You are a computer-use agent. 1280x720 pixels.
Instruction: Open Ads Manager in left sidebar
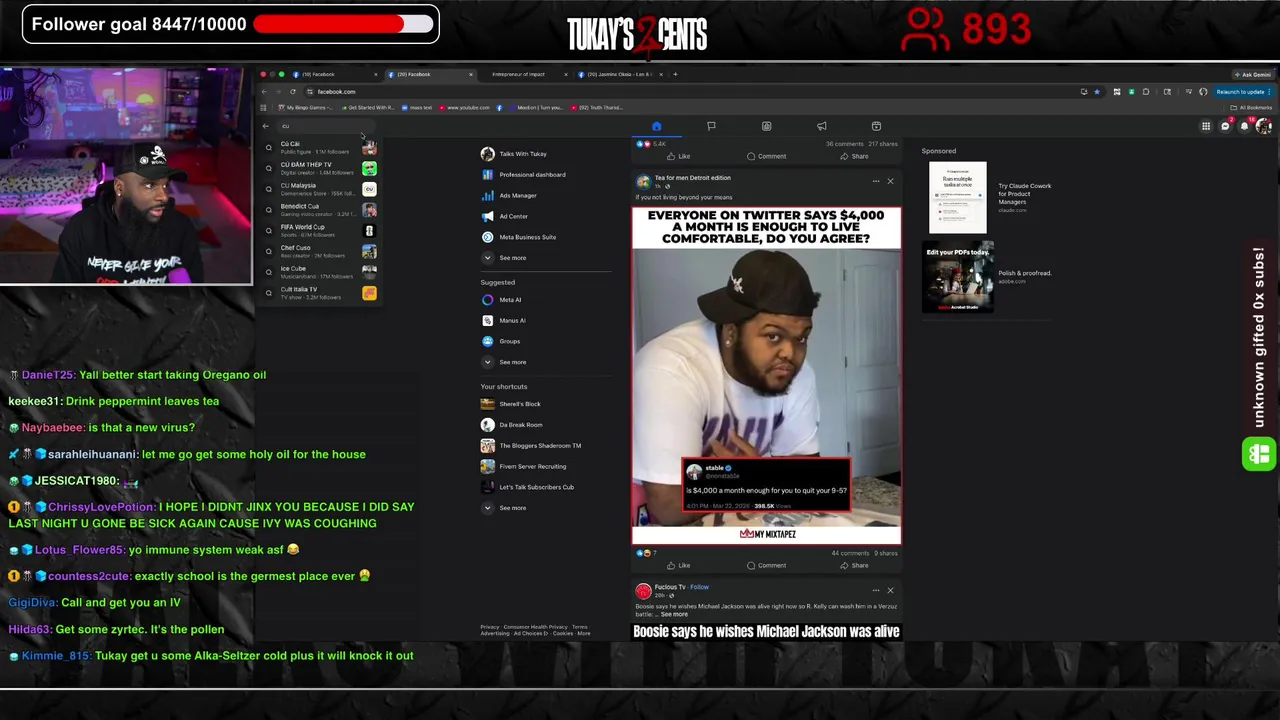(x=509, y=196)
